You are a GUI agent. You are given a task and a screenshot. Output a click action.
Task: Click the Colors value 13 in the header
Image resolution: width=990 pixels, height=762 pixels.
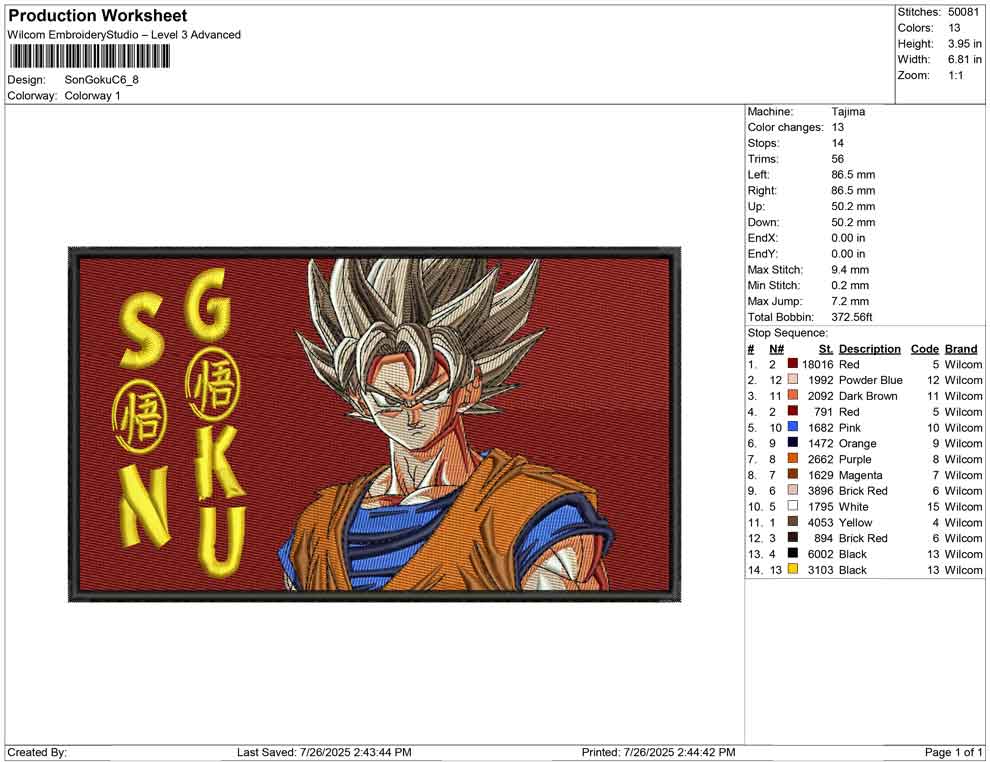[954, 28]
